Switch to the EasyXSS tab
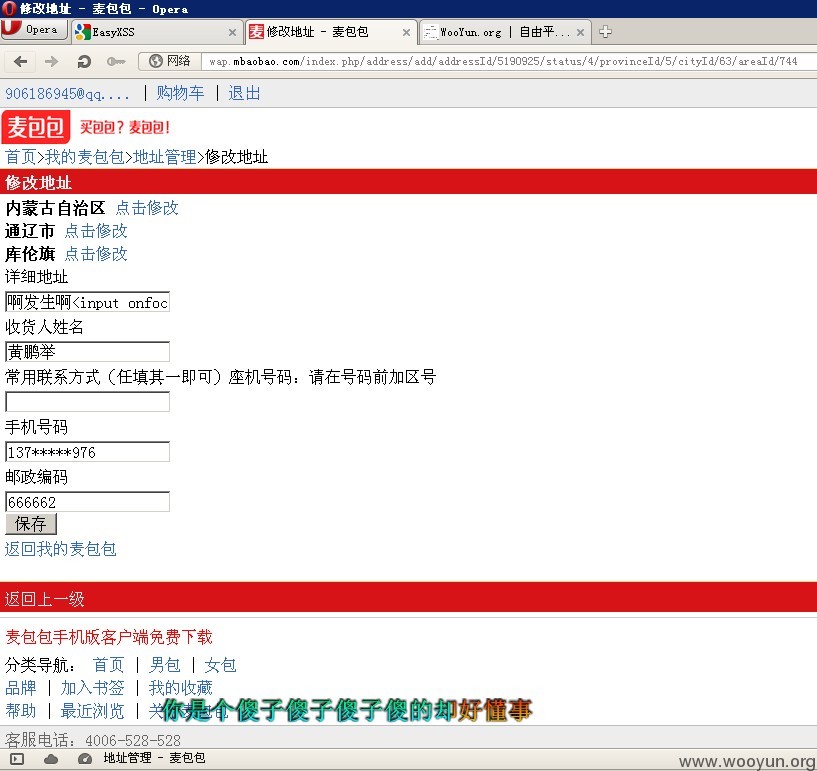This screenshot has width=817, height=771. pos(156,32)
